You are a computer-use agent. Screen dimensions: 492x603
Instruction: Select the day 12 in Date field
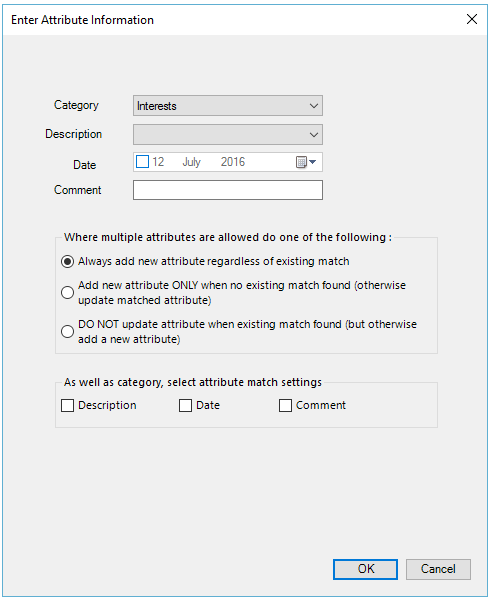click(x=158, y=162)
